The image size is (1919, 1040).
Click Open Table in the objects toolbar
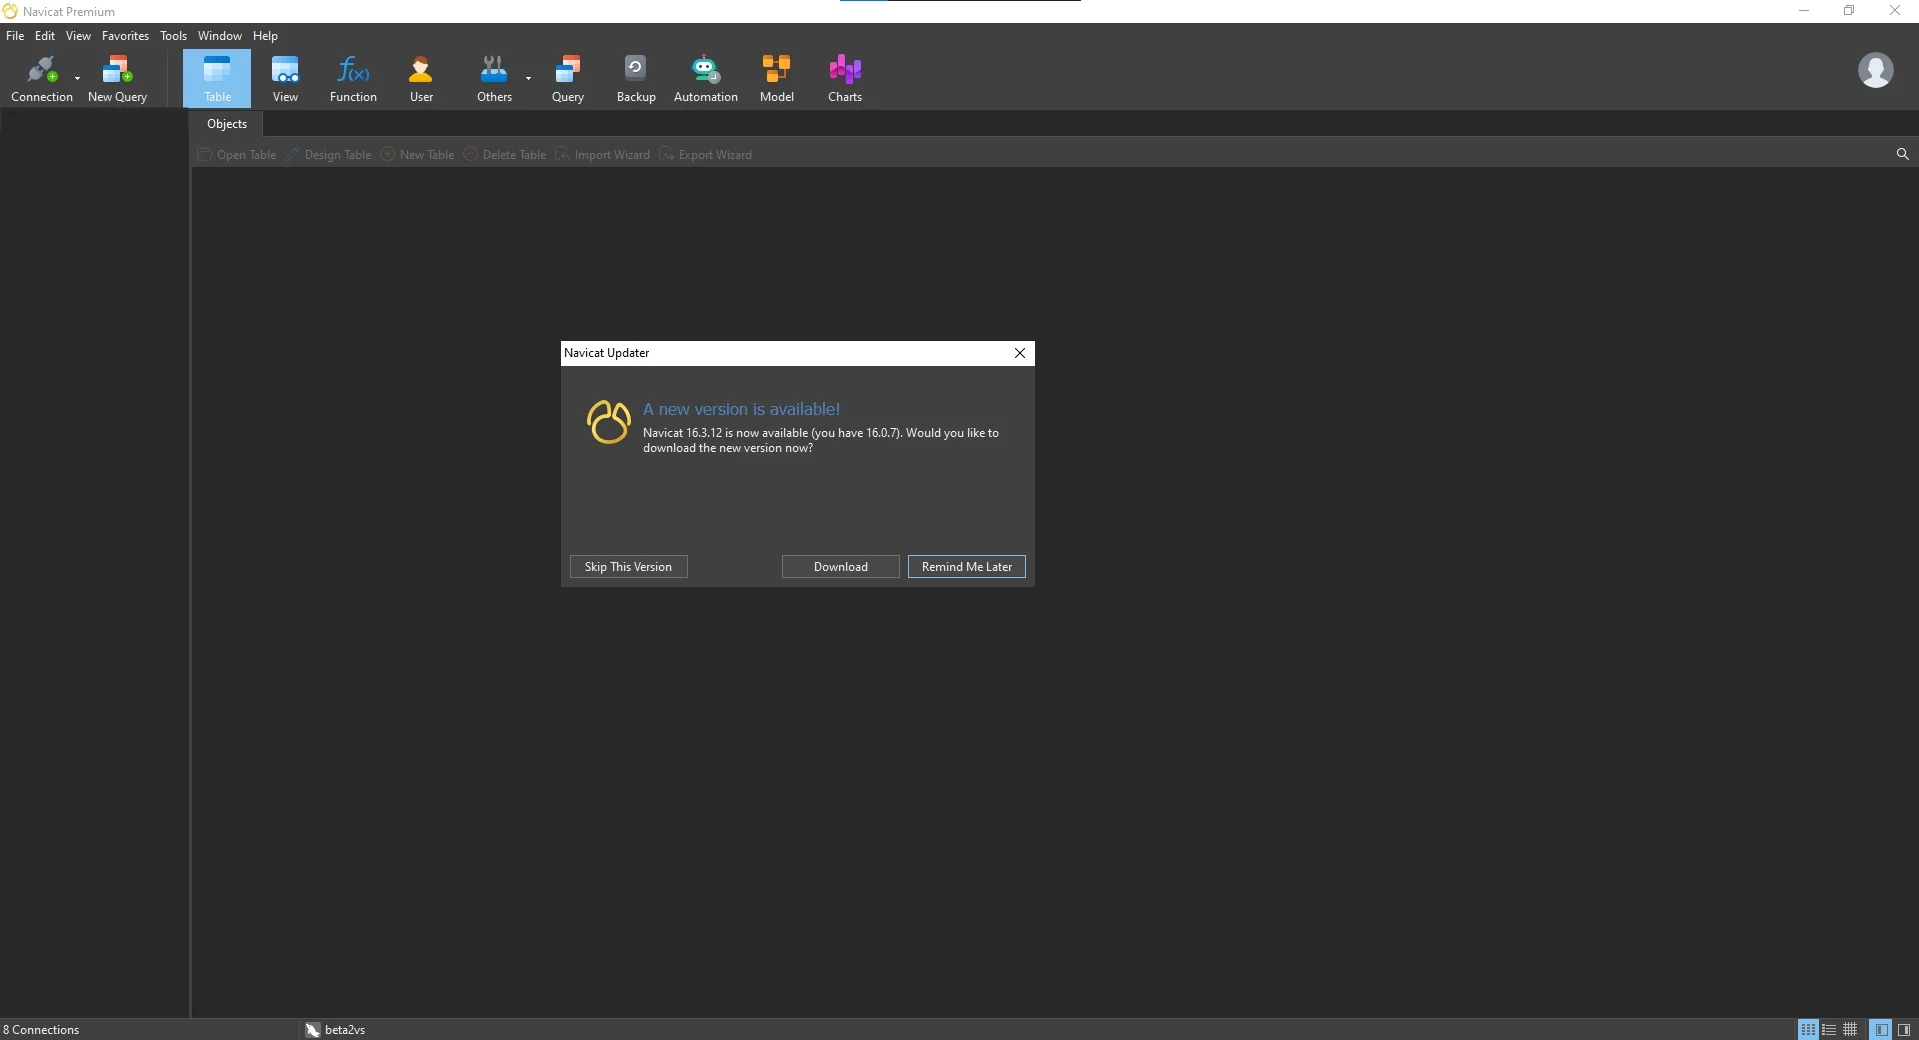click(237, 155)
